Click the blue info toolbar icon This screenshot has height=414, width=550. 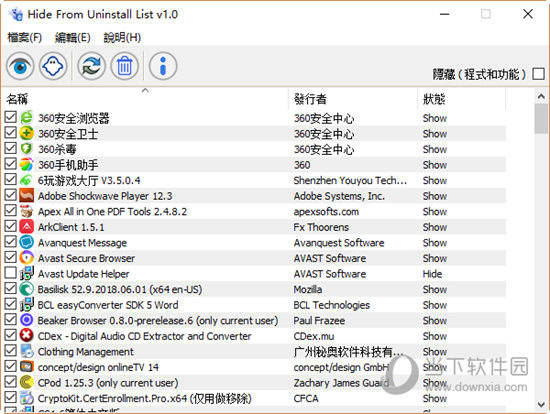163,66
